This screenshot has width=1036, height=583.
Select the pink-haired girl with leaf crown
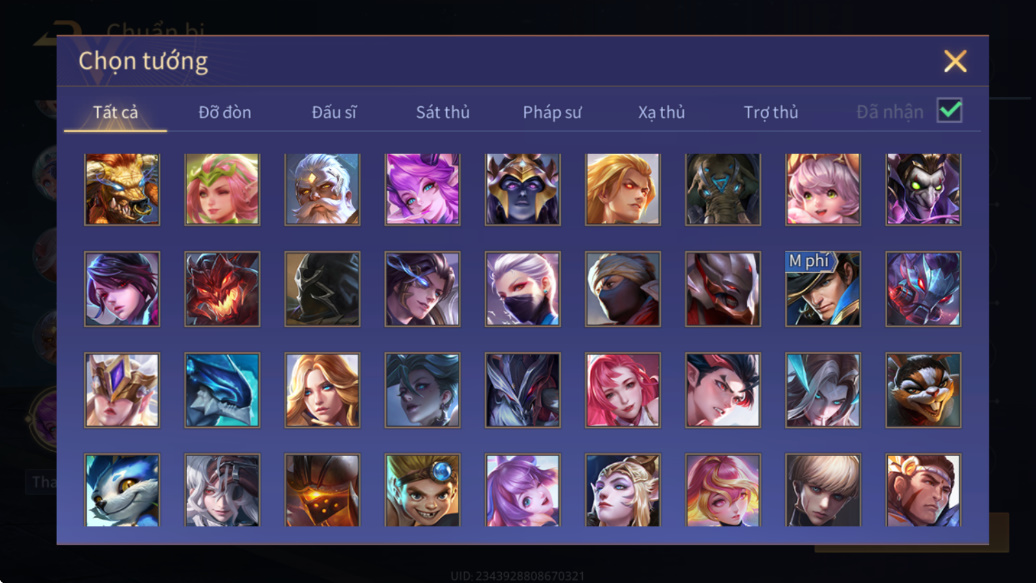tap(222, 190)
